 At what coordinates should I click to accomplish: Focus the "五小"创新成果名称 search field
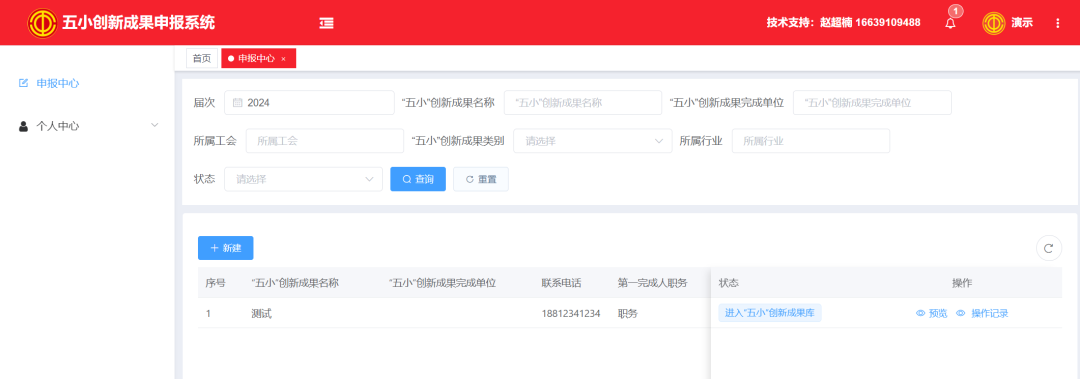pos(583,103)
